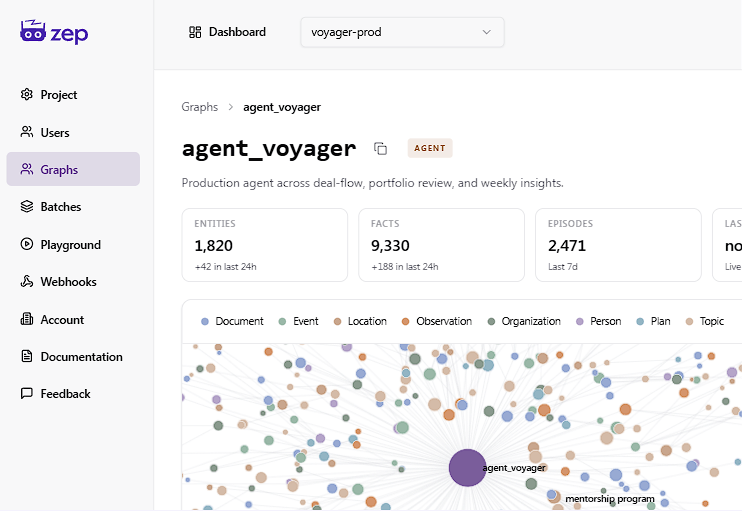Image resolution: width=742 pixels, height=511 pixels.
Task: Toggle the Organization legend filter
Action: coord(524,321)
